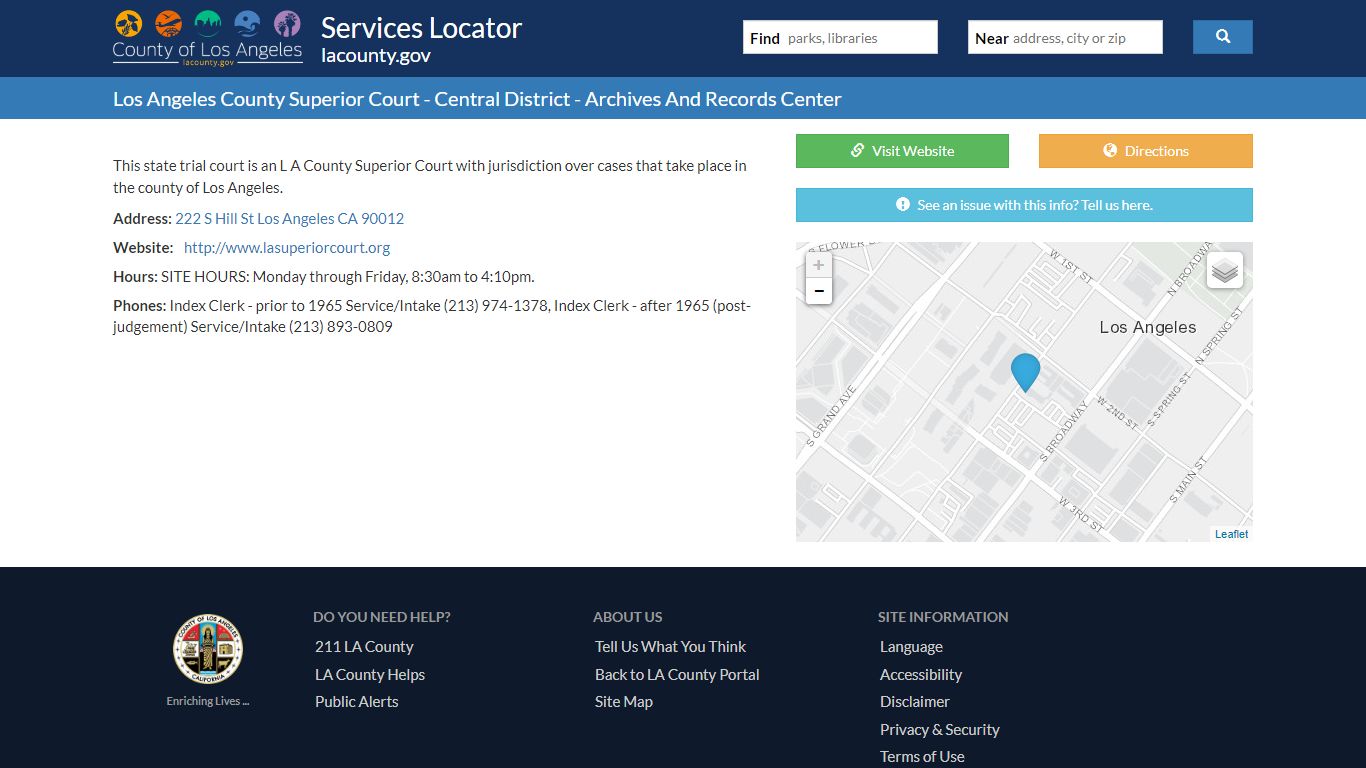Click the Enriching Lives tagline
Viewport: 1366px width, 768px height.
[207, 701]
